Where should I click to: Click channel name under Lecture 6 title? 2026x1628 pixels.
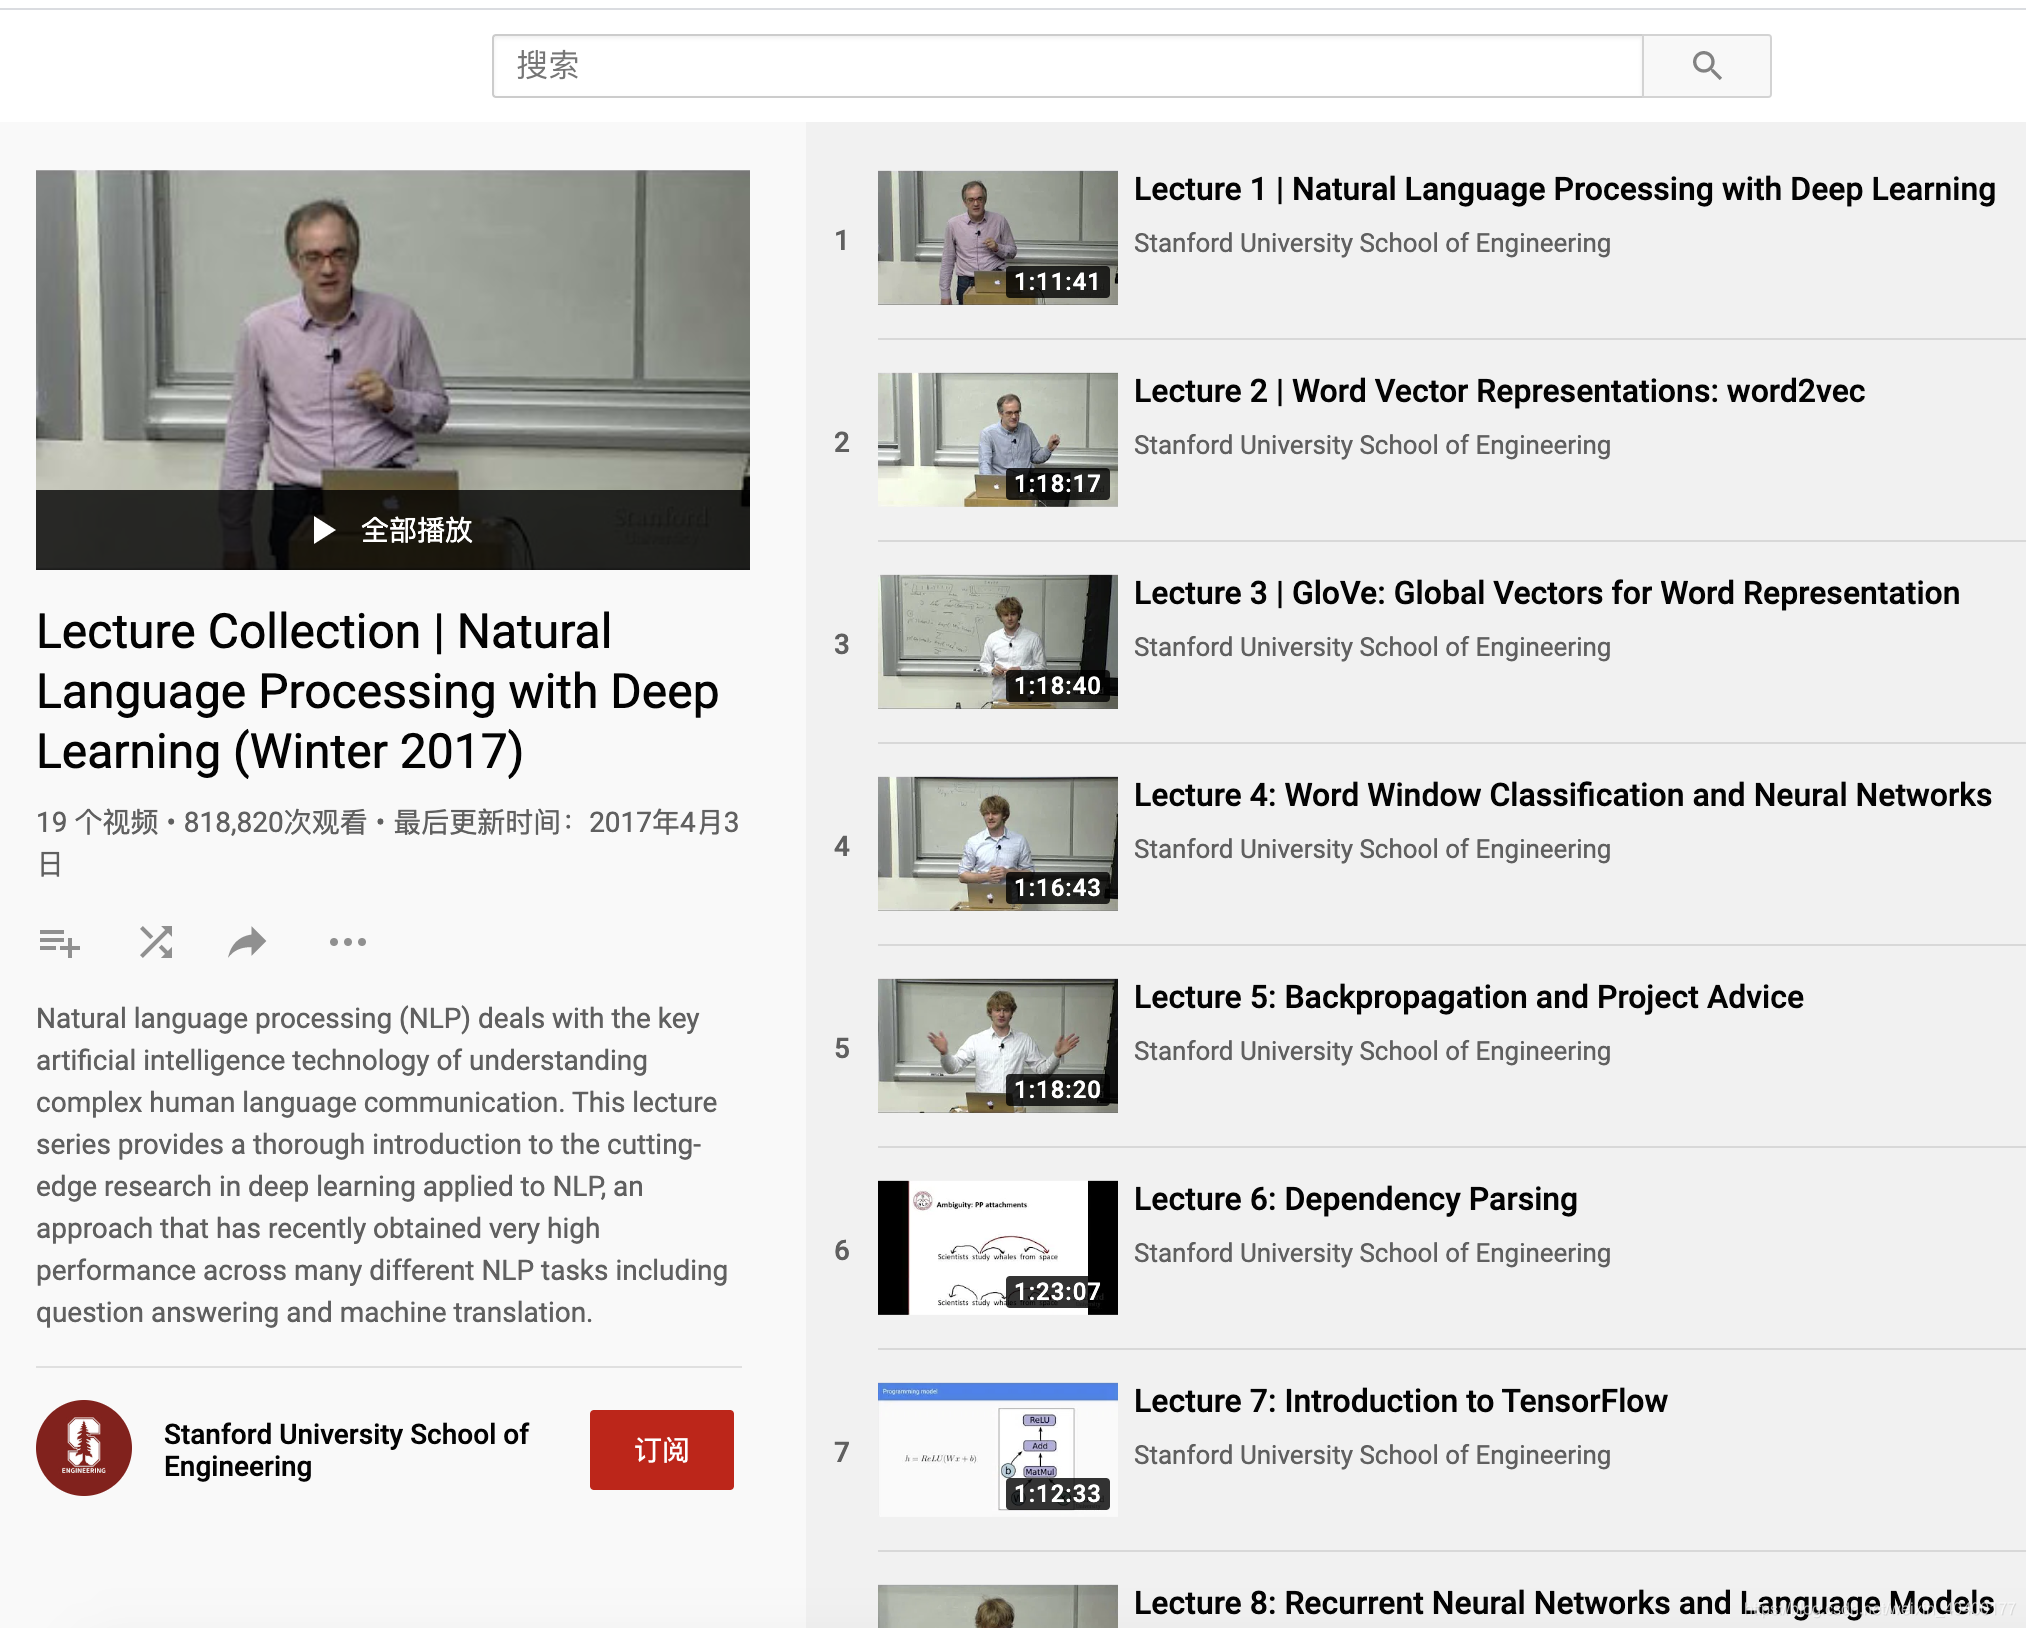pyautogui.click(x=1372, y=1253)
